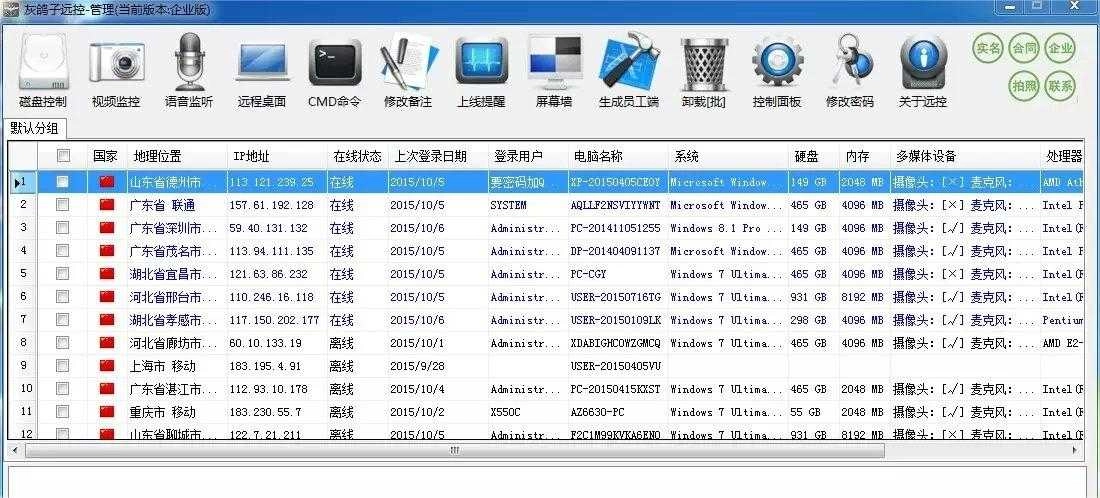Open the 磁盘控制 disk control tool
The height and width of the screenshot is (498, 1100).
pyautogui.click(x=42, y=65)
